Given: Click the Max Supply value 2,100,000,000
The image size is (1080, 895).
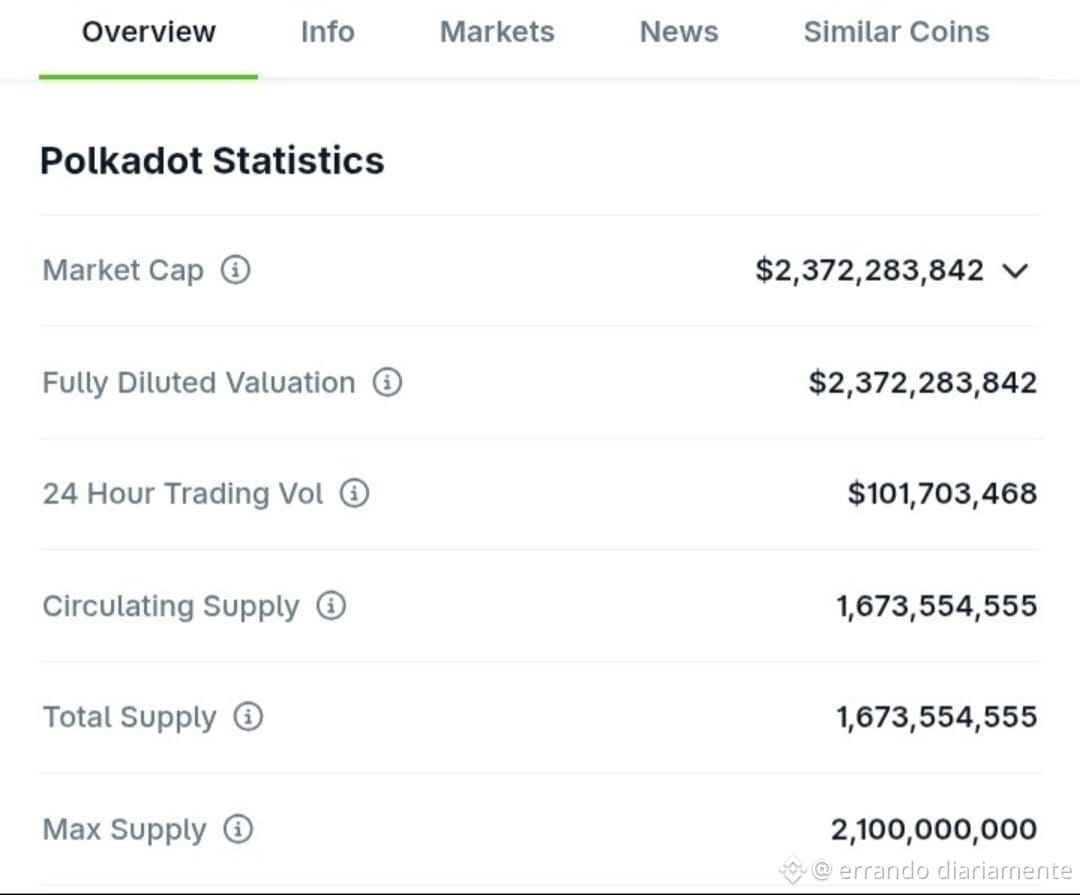Looking at the screenshot, I should click(934, 830).
